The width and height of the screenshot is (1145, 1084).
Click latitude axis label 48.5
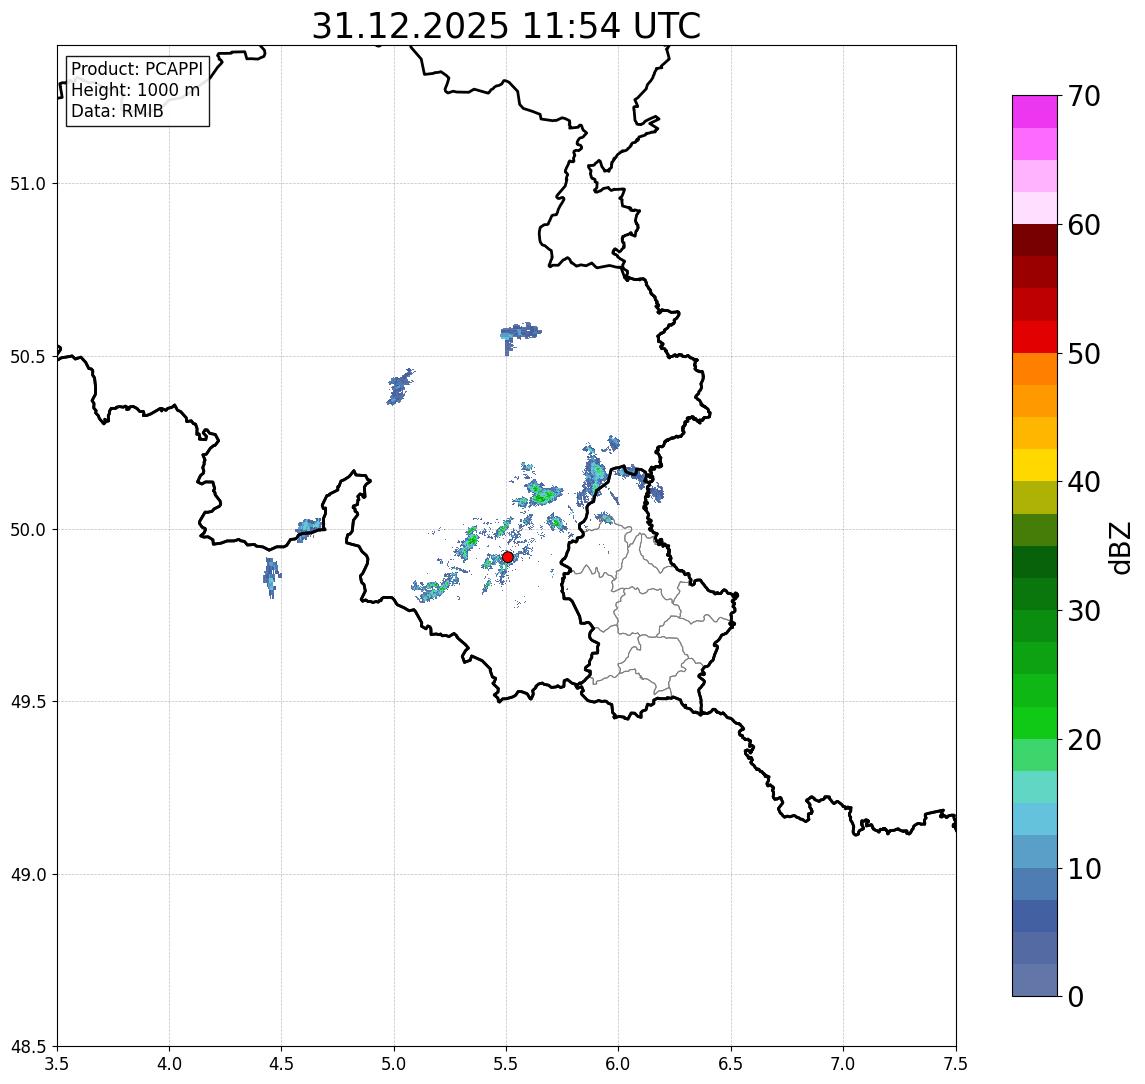coord(28,1047)
